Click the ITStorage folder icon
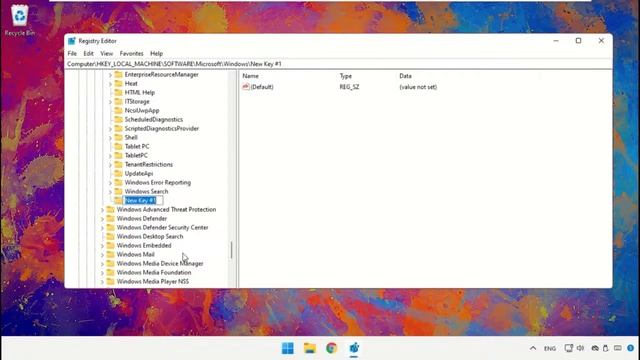Image resolution: width=640 pixels, height=360 pixels. (118, 101)
